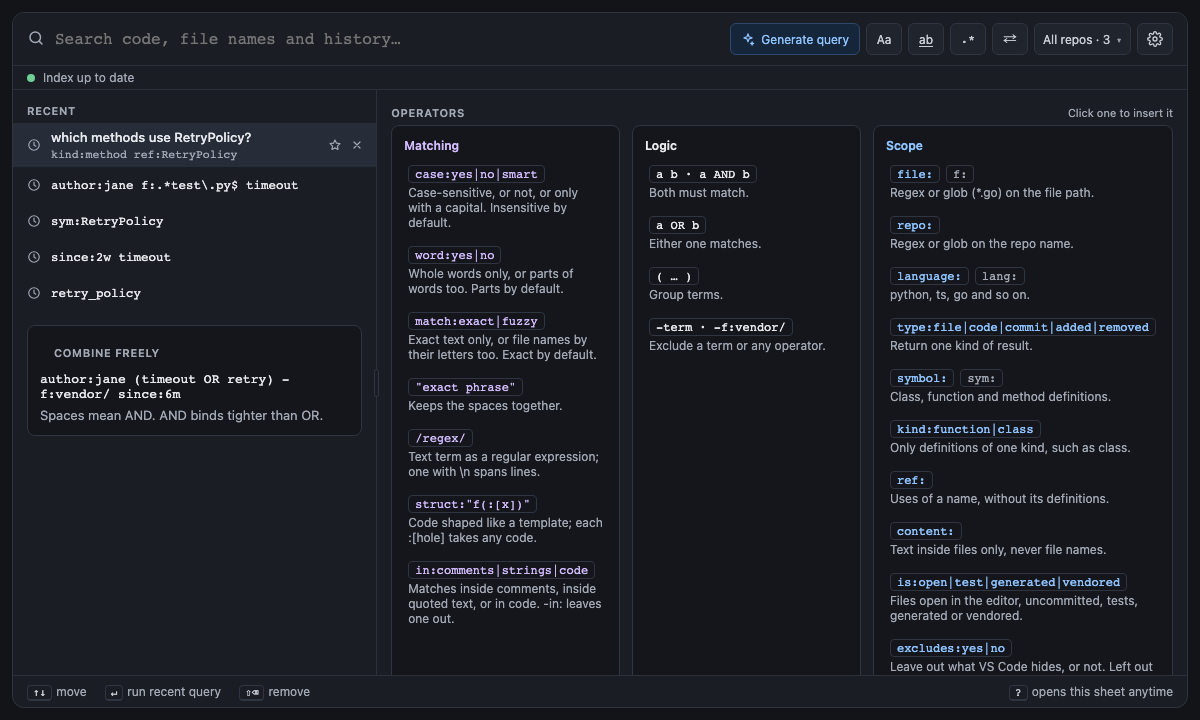
Task: Insert the word:yes|no operator
Action: click(x=455, y=255)
